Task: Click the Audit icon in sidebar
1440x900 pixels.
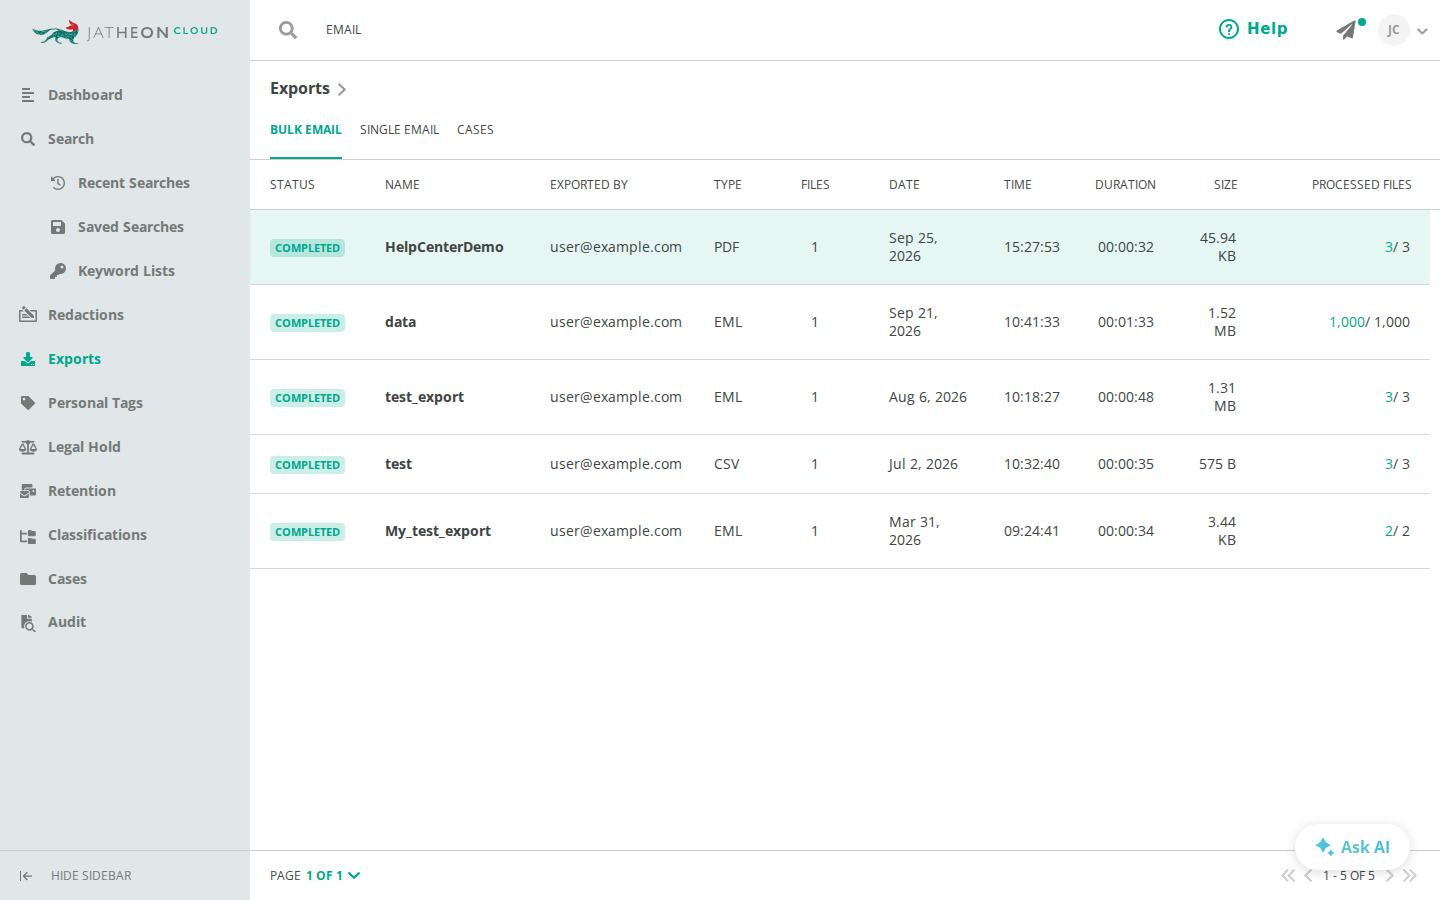Action: pos(28,622)
